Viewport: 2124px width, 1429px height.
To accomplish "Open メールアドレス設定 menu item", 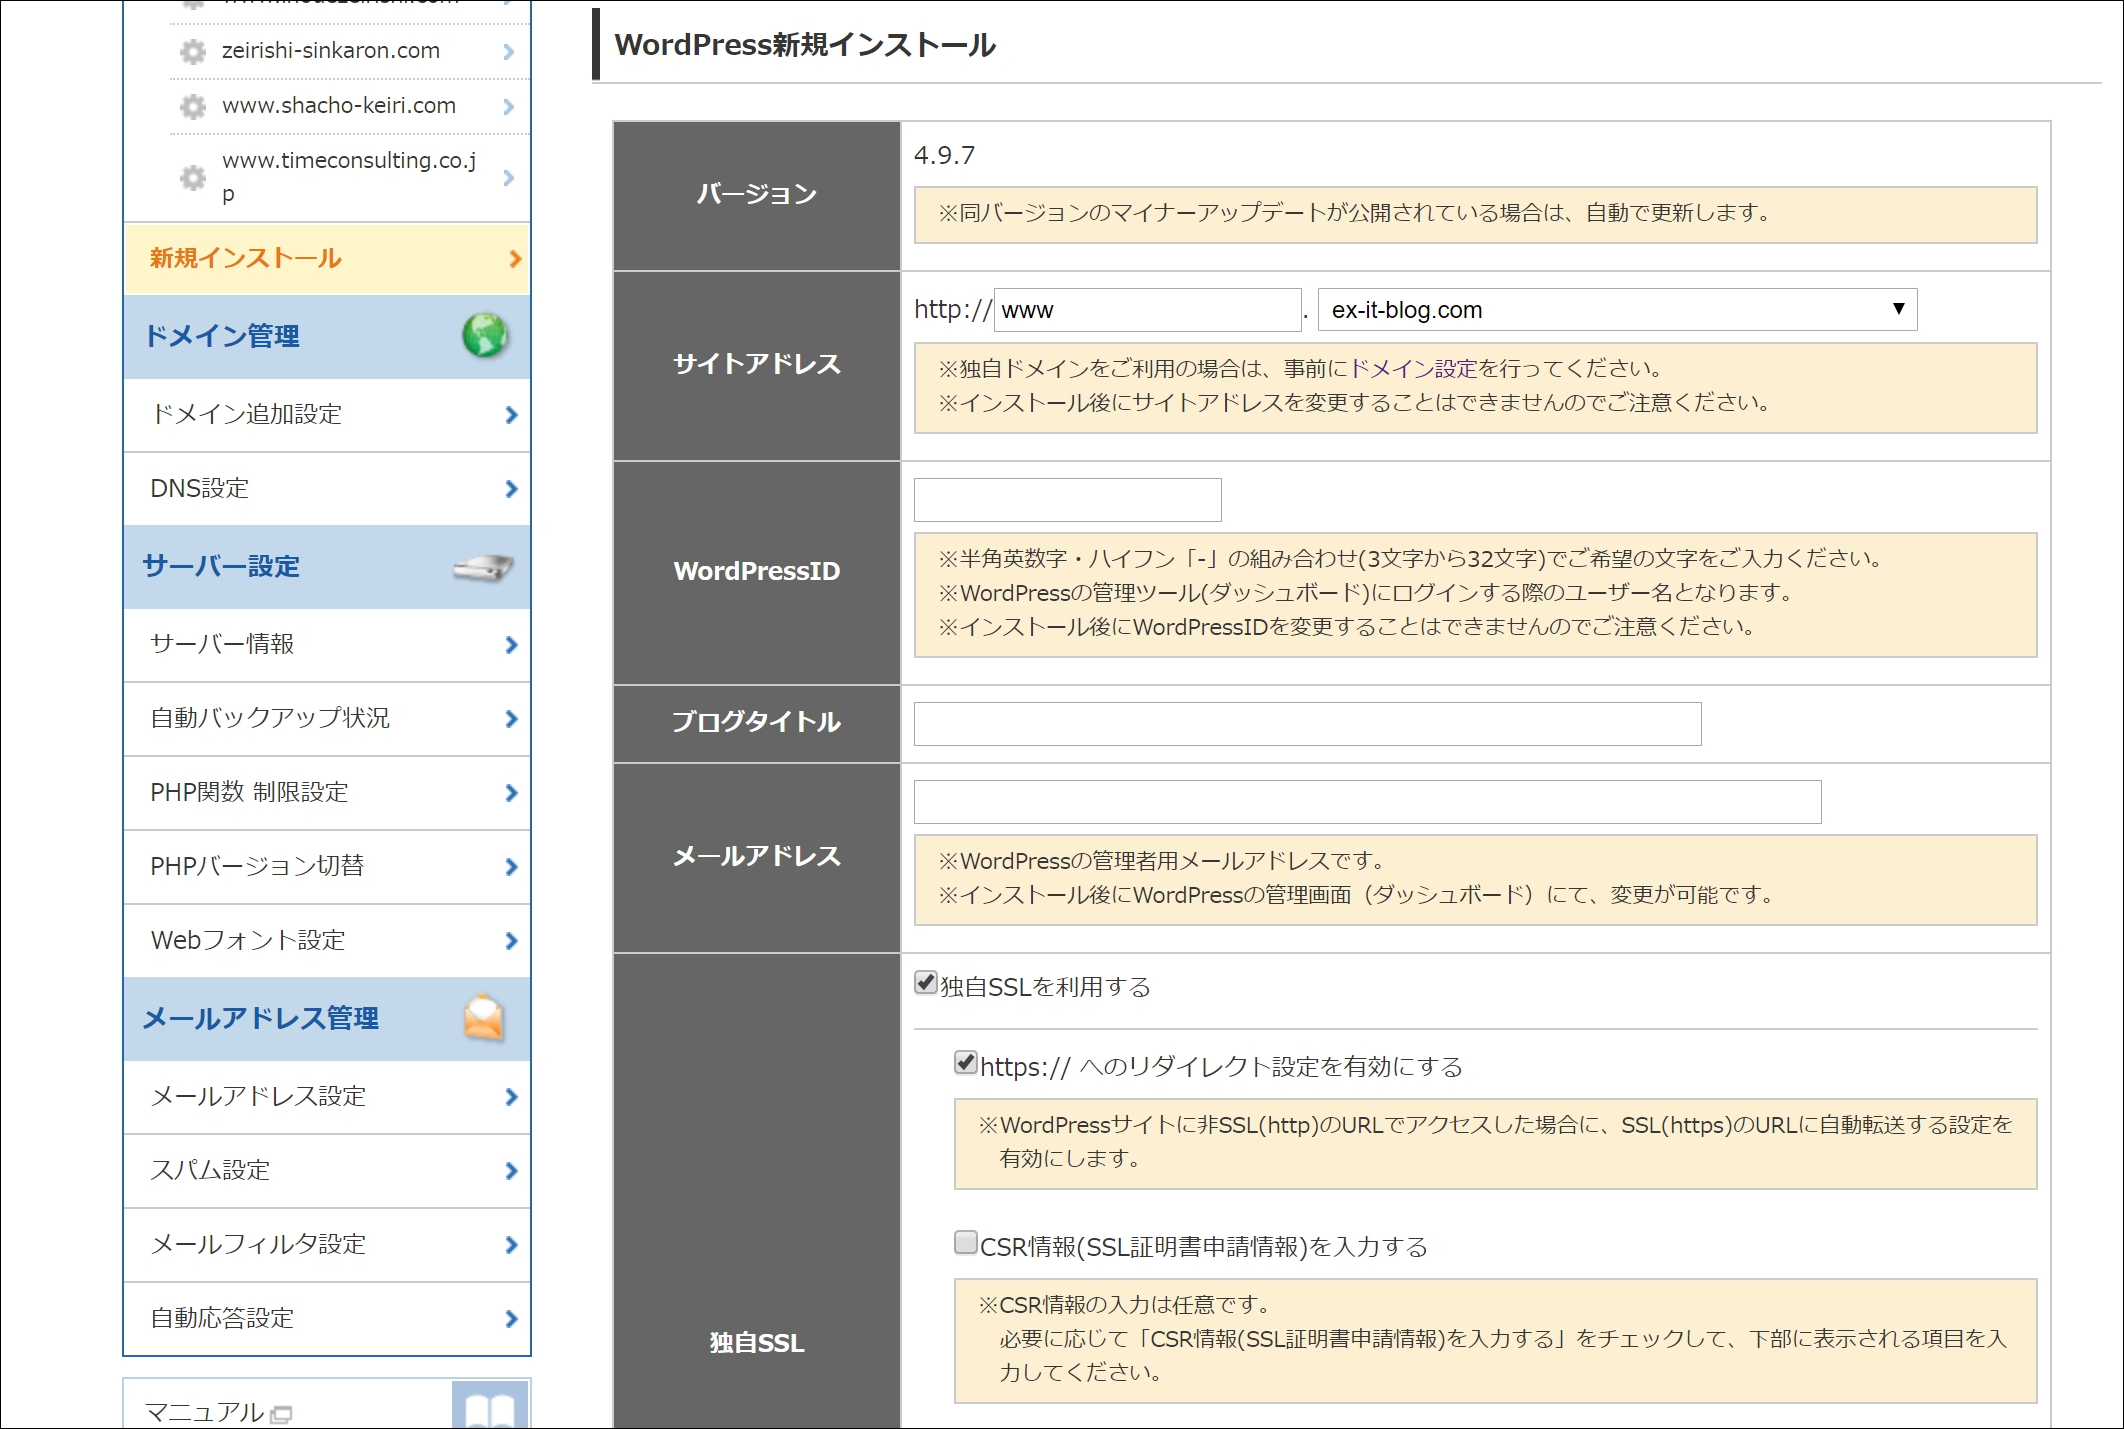I will (327, 1097).
